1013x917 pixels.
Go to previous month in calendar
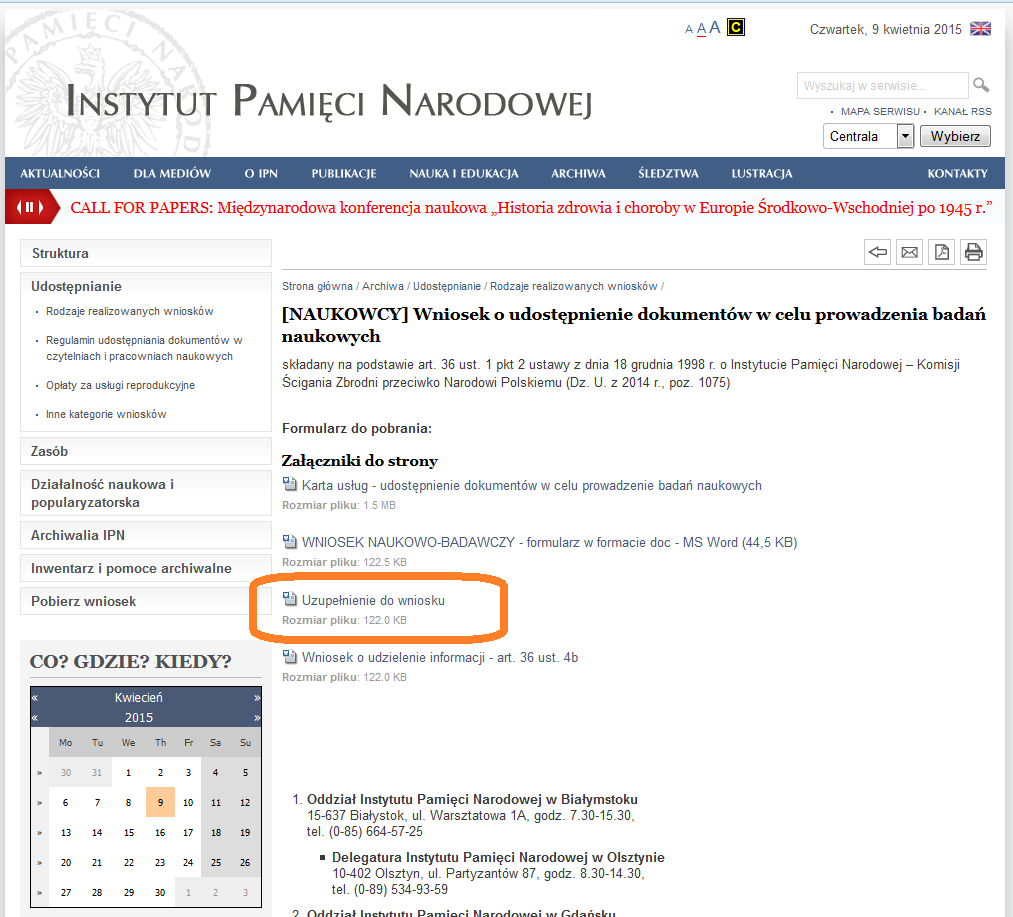(35, 698)
